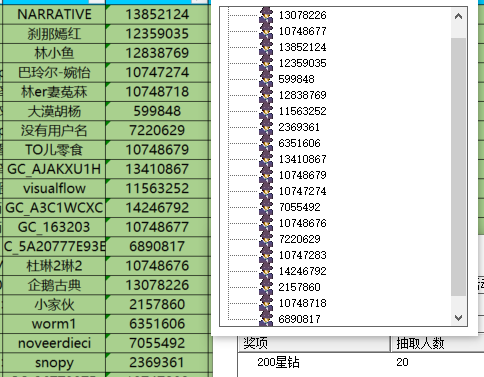Viewport: 484px width, 377px height.
Task: Click the icon next to 6890817 in list
Action: point(266,318)
